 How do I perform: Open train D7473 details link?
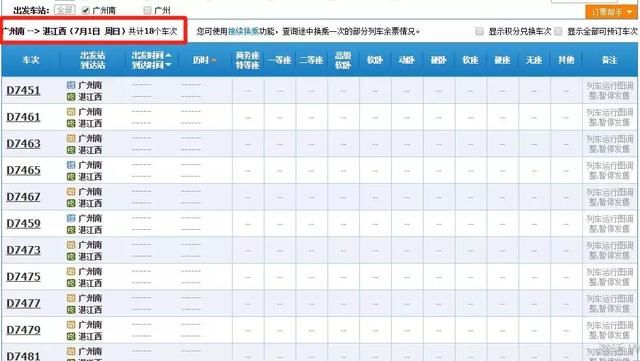click(x=23, y=250)
